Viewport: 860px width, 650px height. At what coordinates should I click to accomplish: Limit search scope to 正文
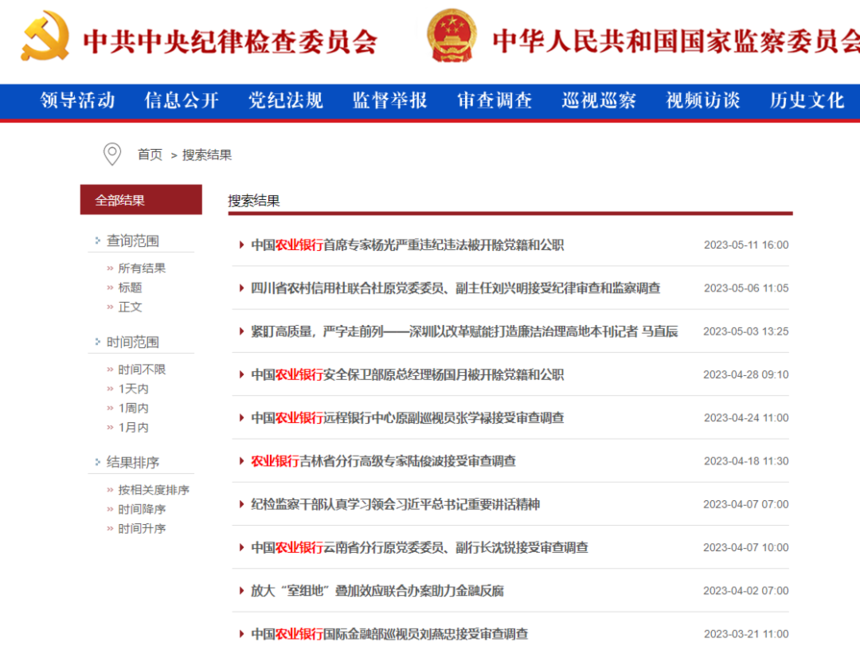[130, 307]
